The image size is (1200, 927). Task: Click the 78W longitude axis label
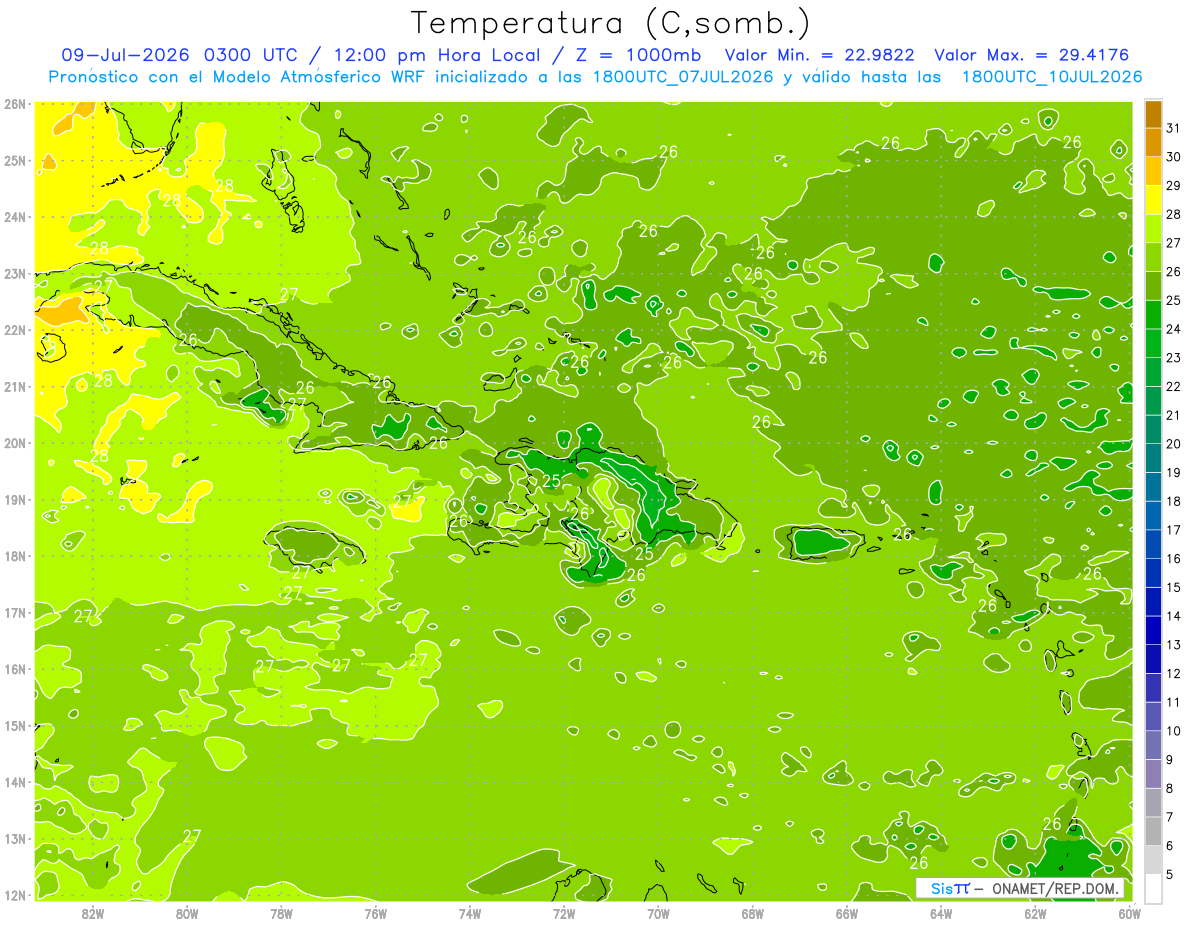tap(281, 914)
